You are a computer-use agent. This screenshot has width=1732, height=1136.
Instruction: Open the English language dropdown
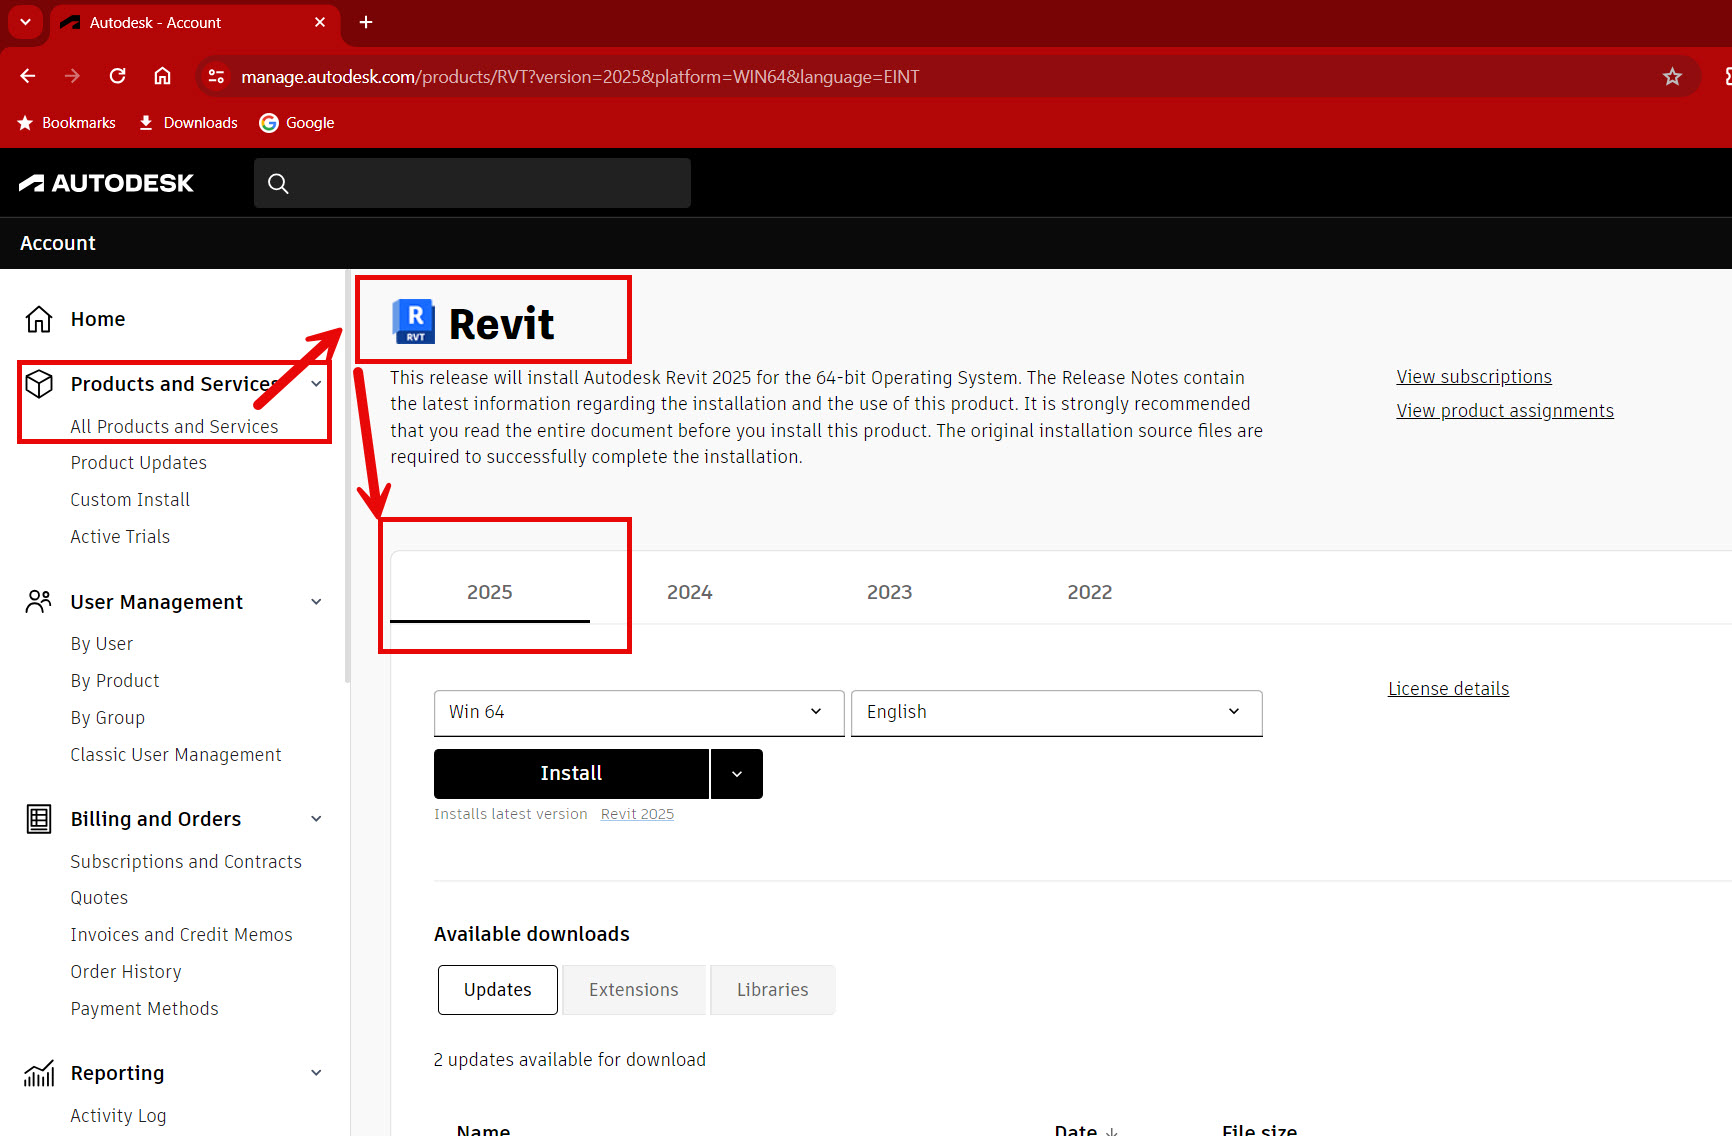click(x=1057, y=712)
